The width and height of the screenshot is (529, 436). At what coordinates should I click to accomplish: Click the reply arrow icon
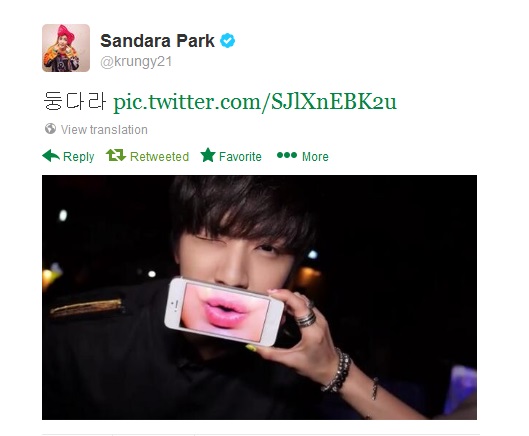click(x=51, y=156)
